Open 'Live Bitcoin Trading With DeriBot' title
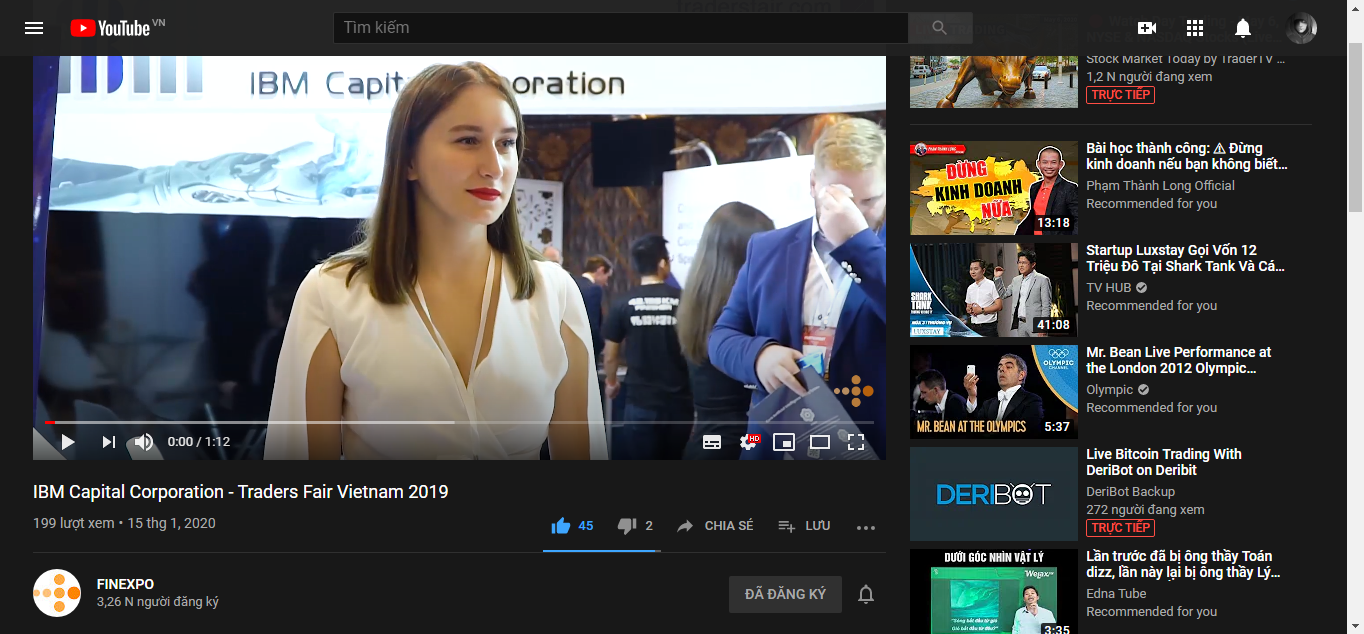 [x=1164, y=462]
